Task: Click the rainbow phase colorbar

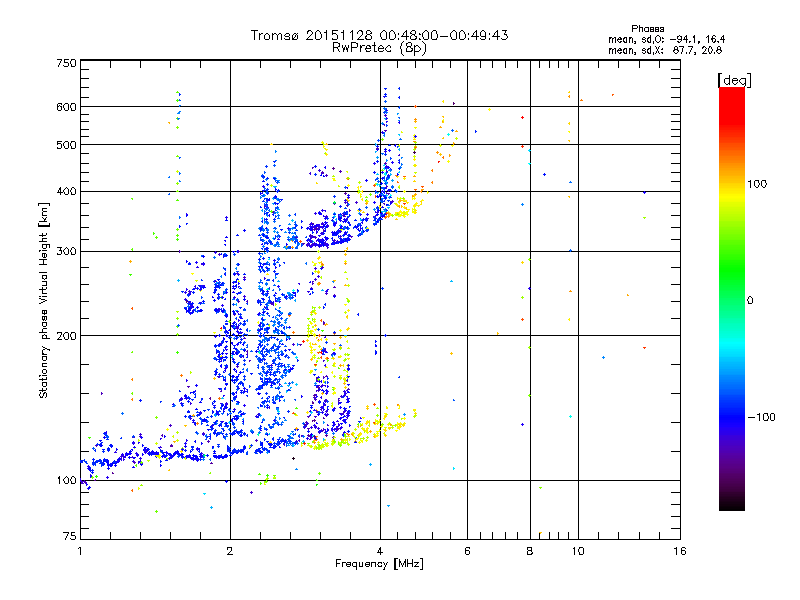Action: pos(732,298)
